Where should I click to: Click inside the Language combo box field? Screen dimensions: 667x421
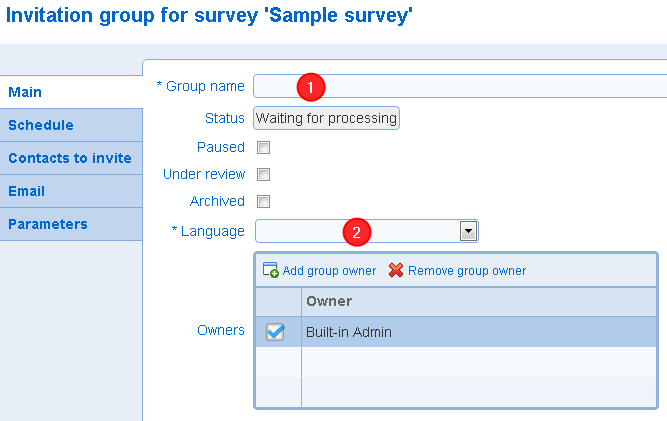point(358,231)
